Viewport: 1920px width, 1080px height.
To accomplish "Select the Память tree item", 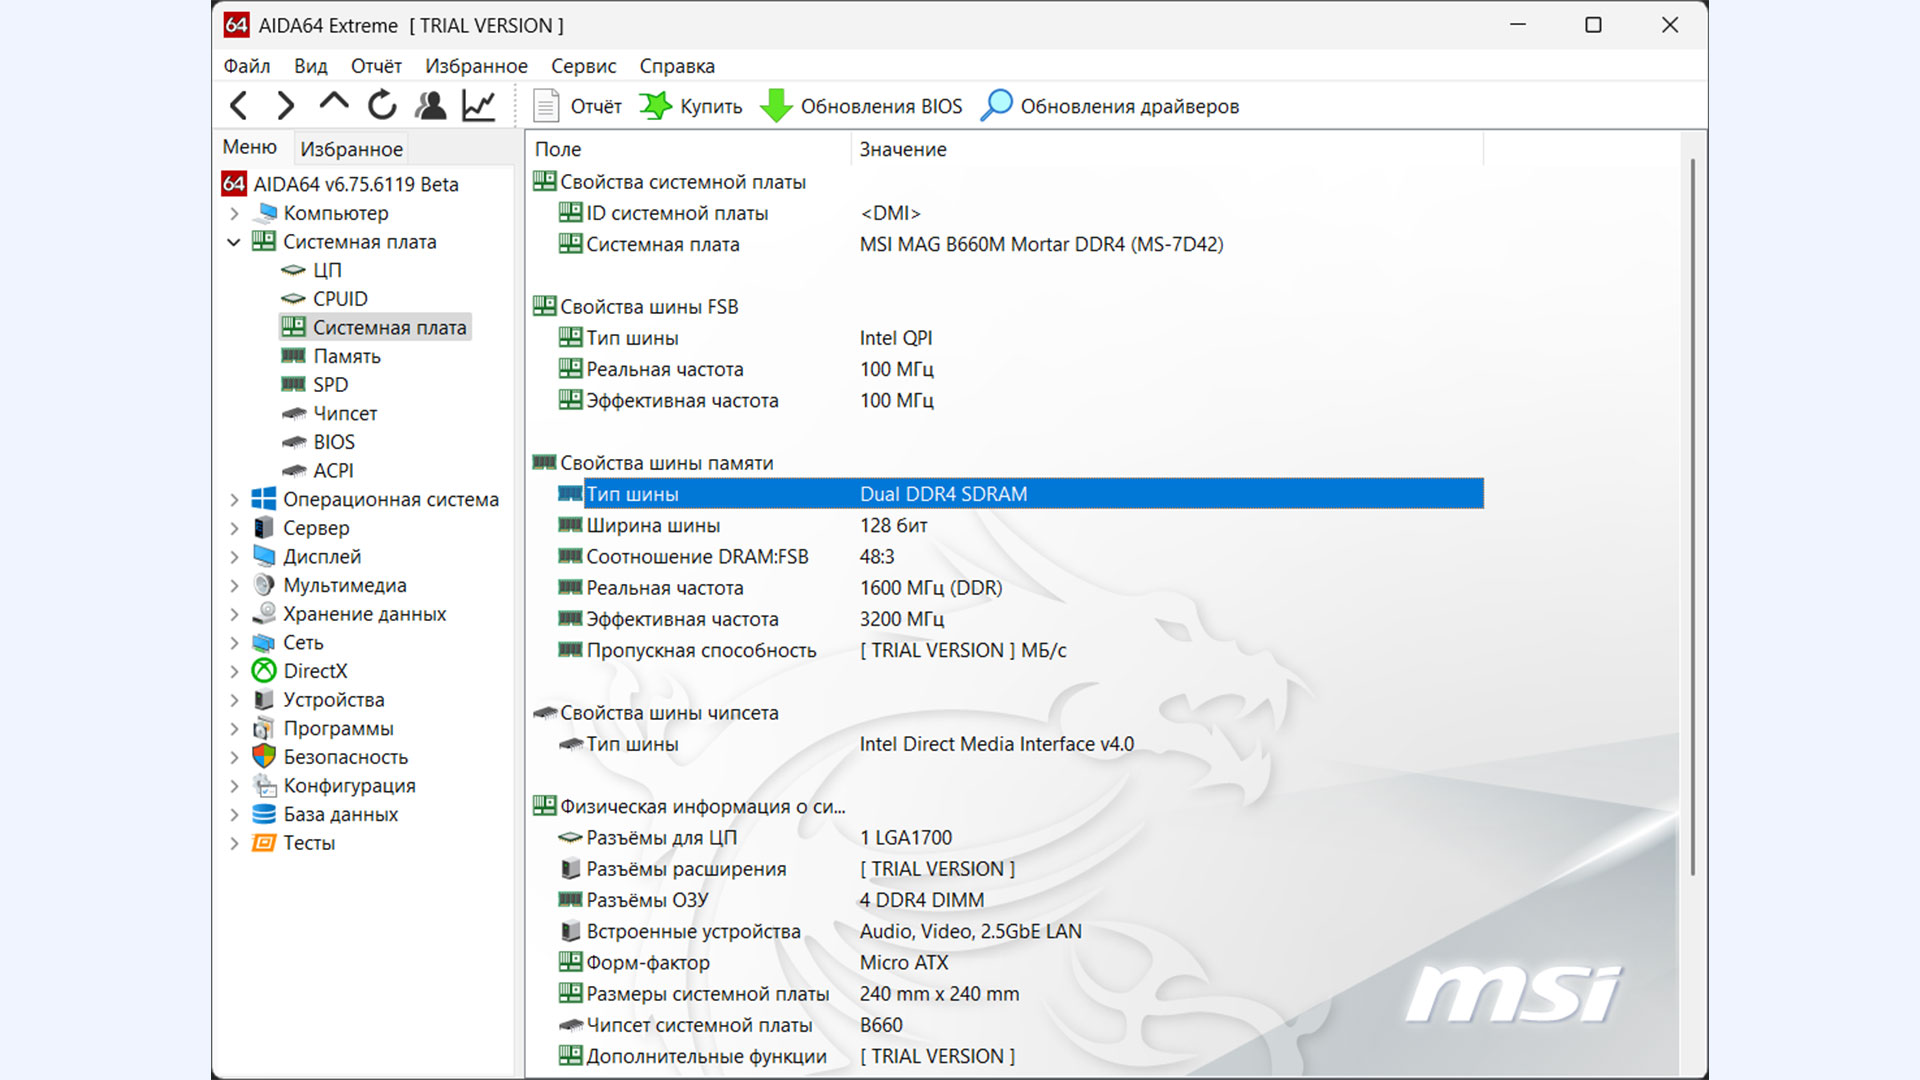I will [346, 356].
